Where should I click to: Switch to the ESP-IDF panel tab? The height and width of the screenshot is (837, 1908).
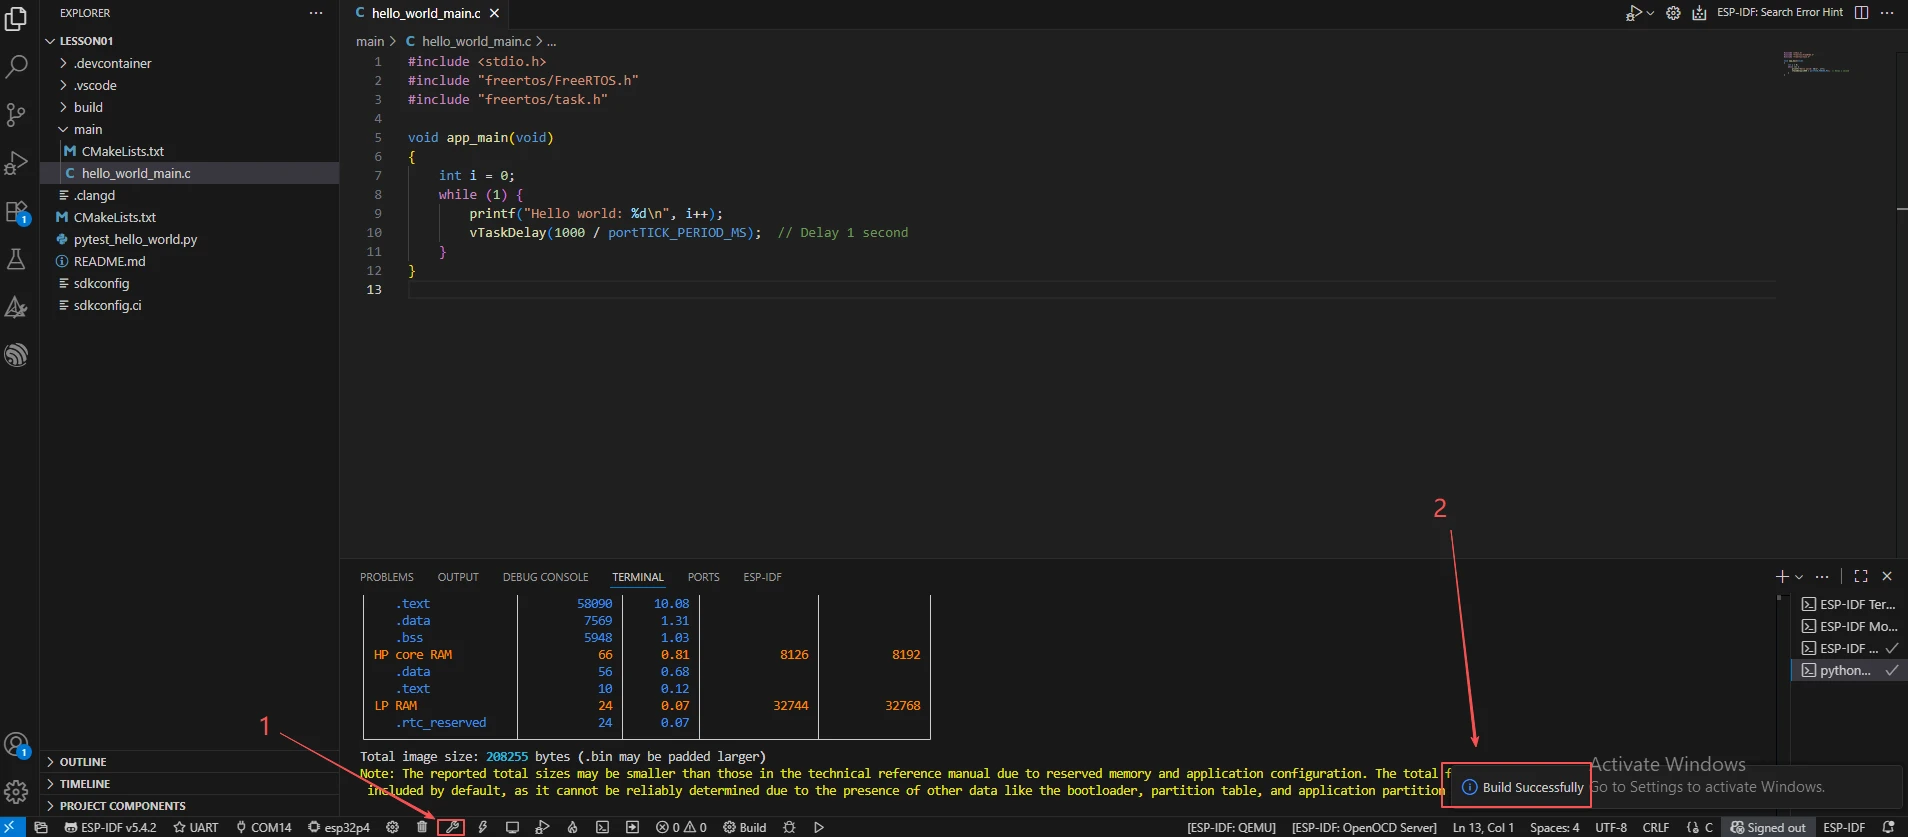[762, 577]
